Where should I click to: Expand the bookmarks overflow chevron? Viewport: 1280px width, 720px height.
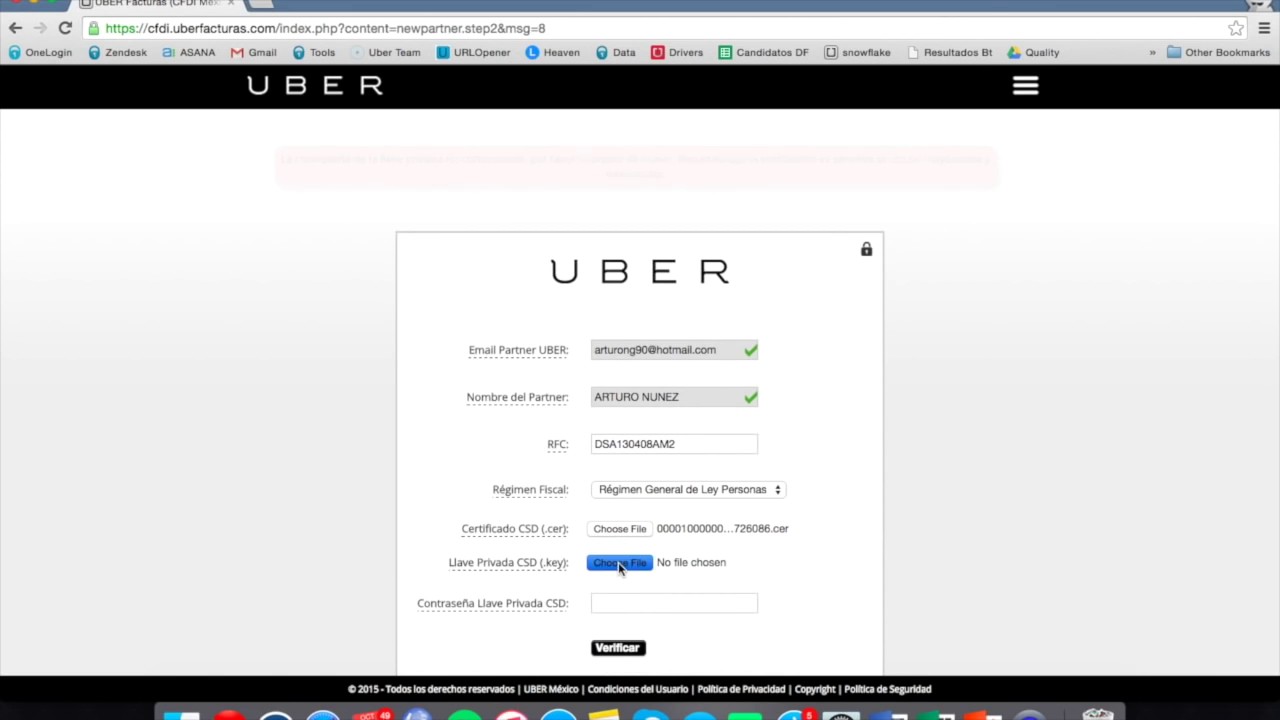coord(1152,52)
